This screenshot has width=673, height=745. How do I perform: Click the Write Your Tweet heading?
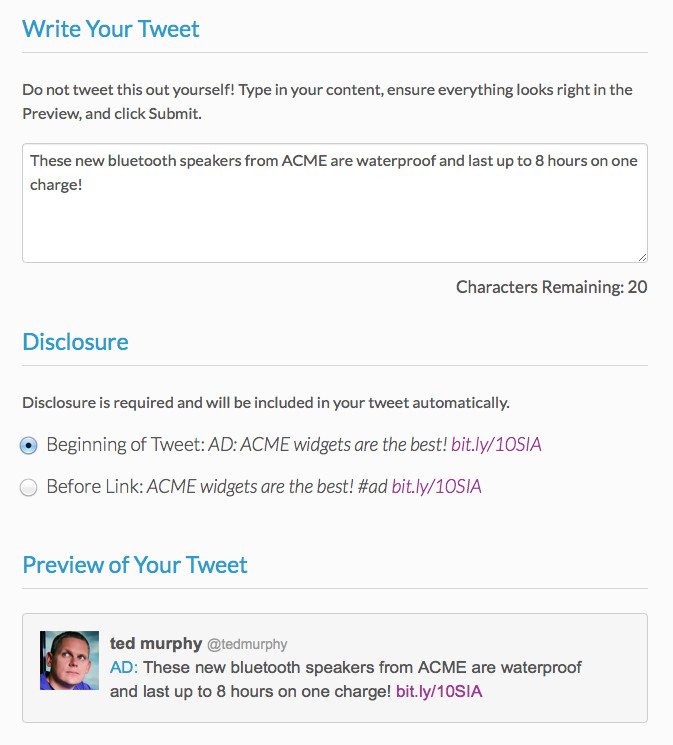pyautogui.click(x=111, y=29)
